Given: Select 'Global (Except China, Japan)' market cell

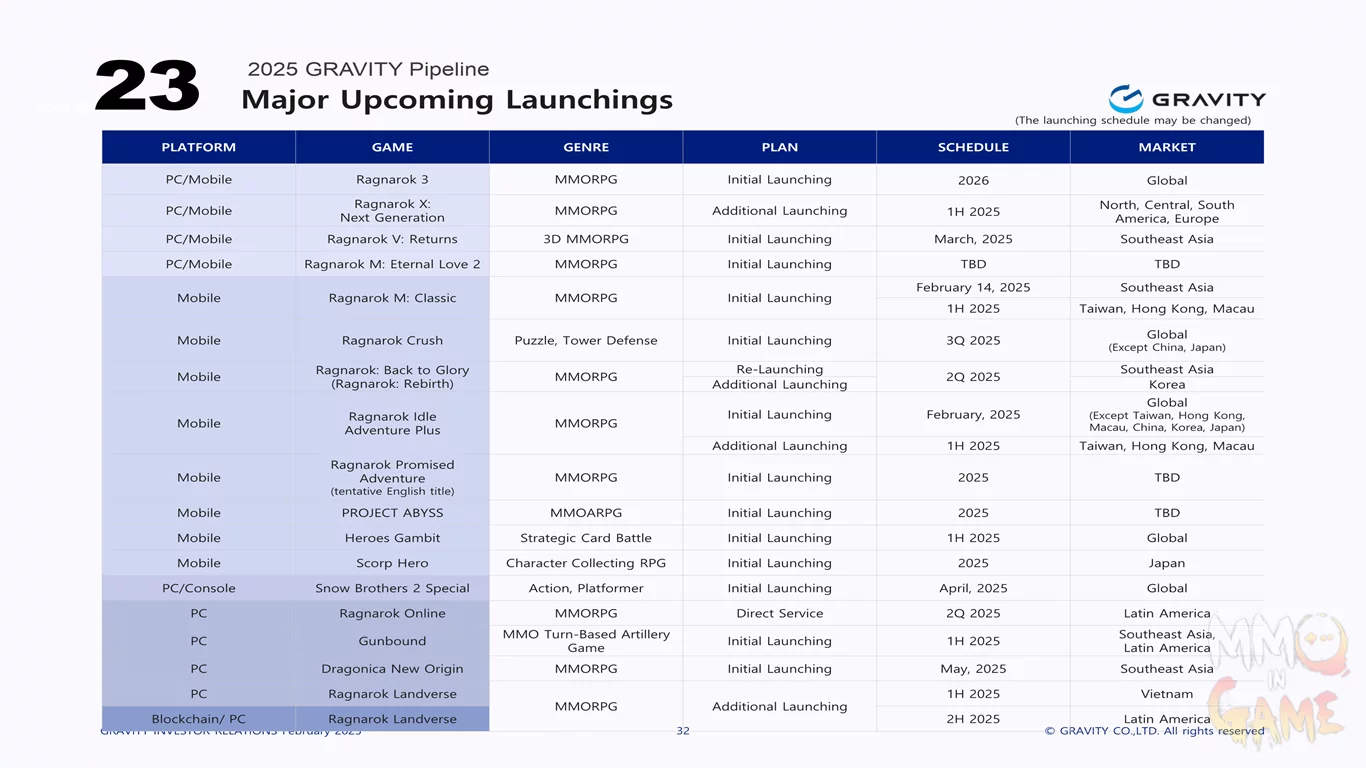Looking at the screenshot, I should (x=1167, y=340).
